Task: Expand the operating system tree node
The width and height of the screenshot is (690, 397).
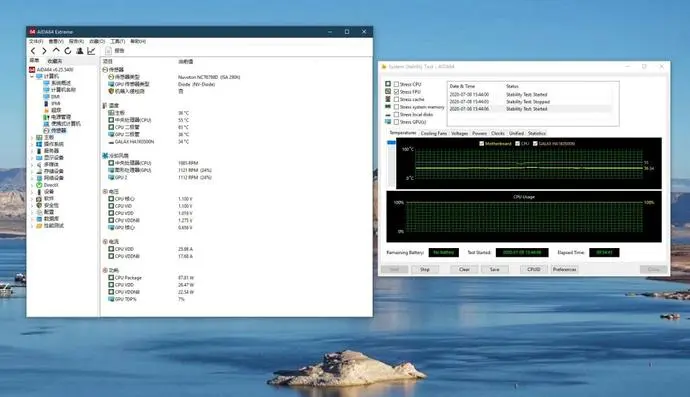Action: coord(32,144)
